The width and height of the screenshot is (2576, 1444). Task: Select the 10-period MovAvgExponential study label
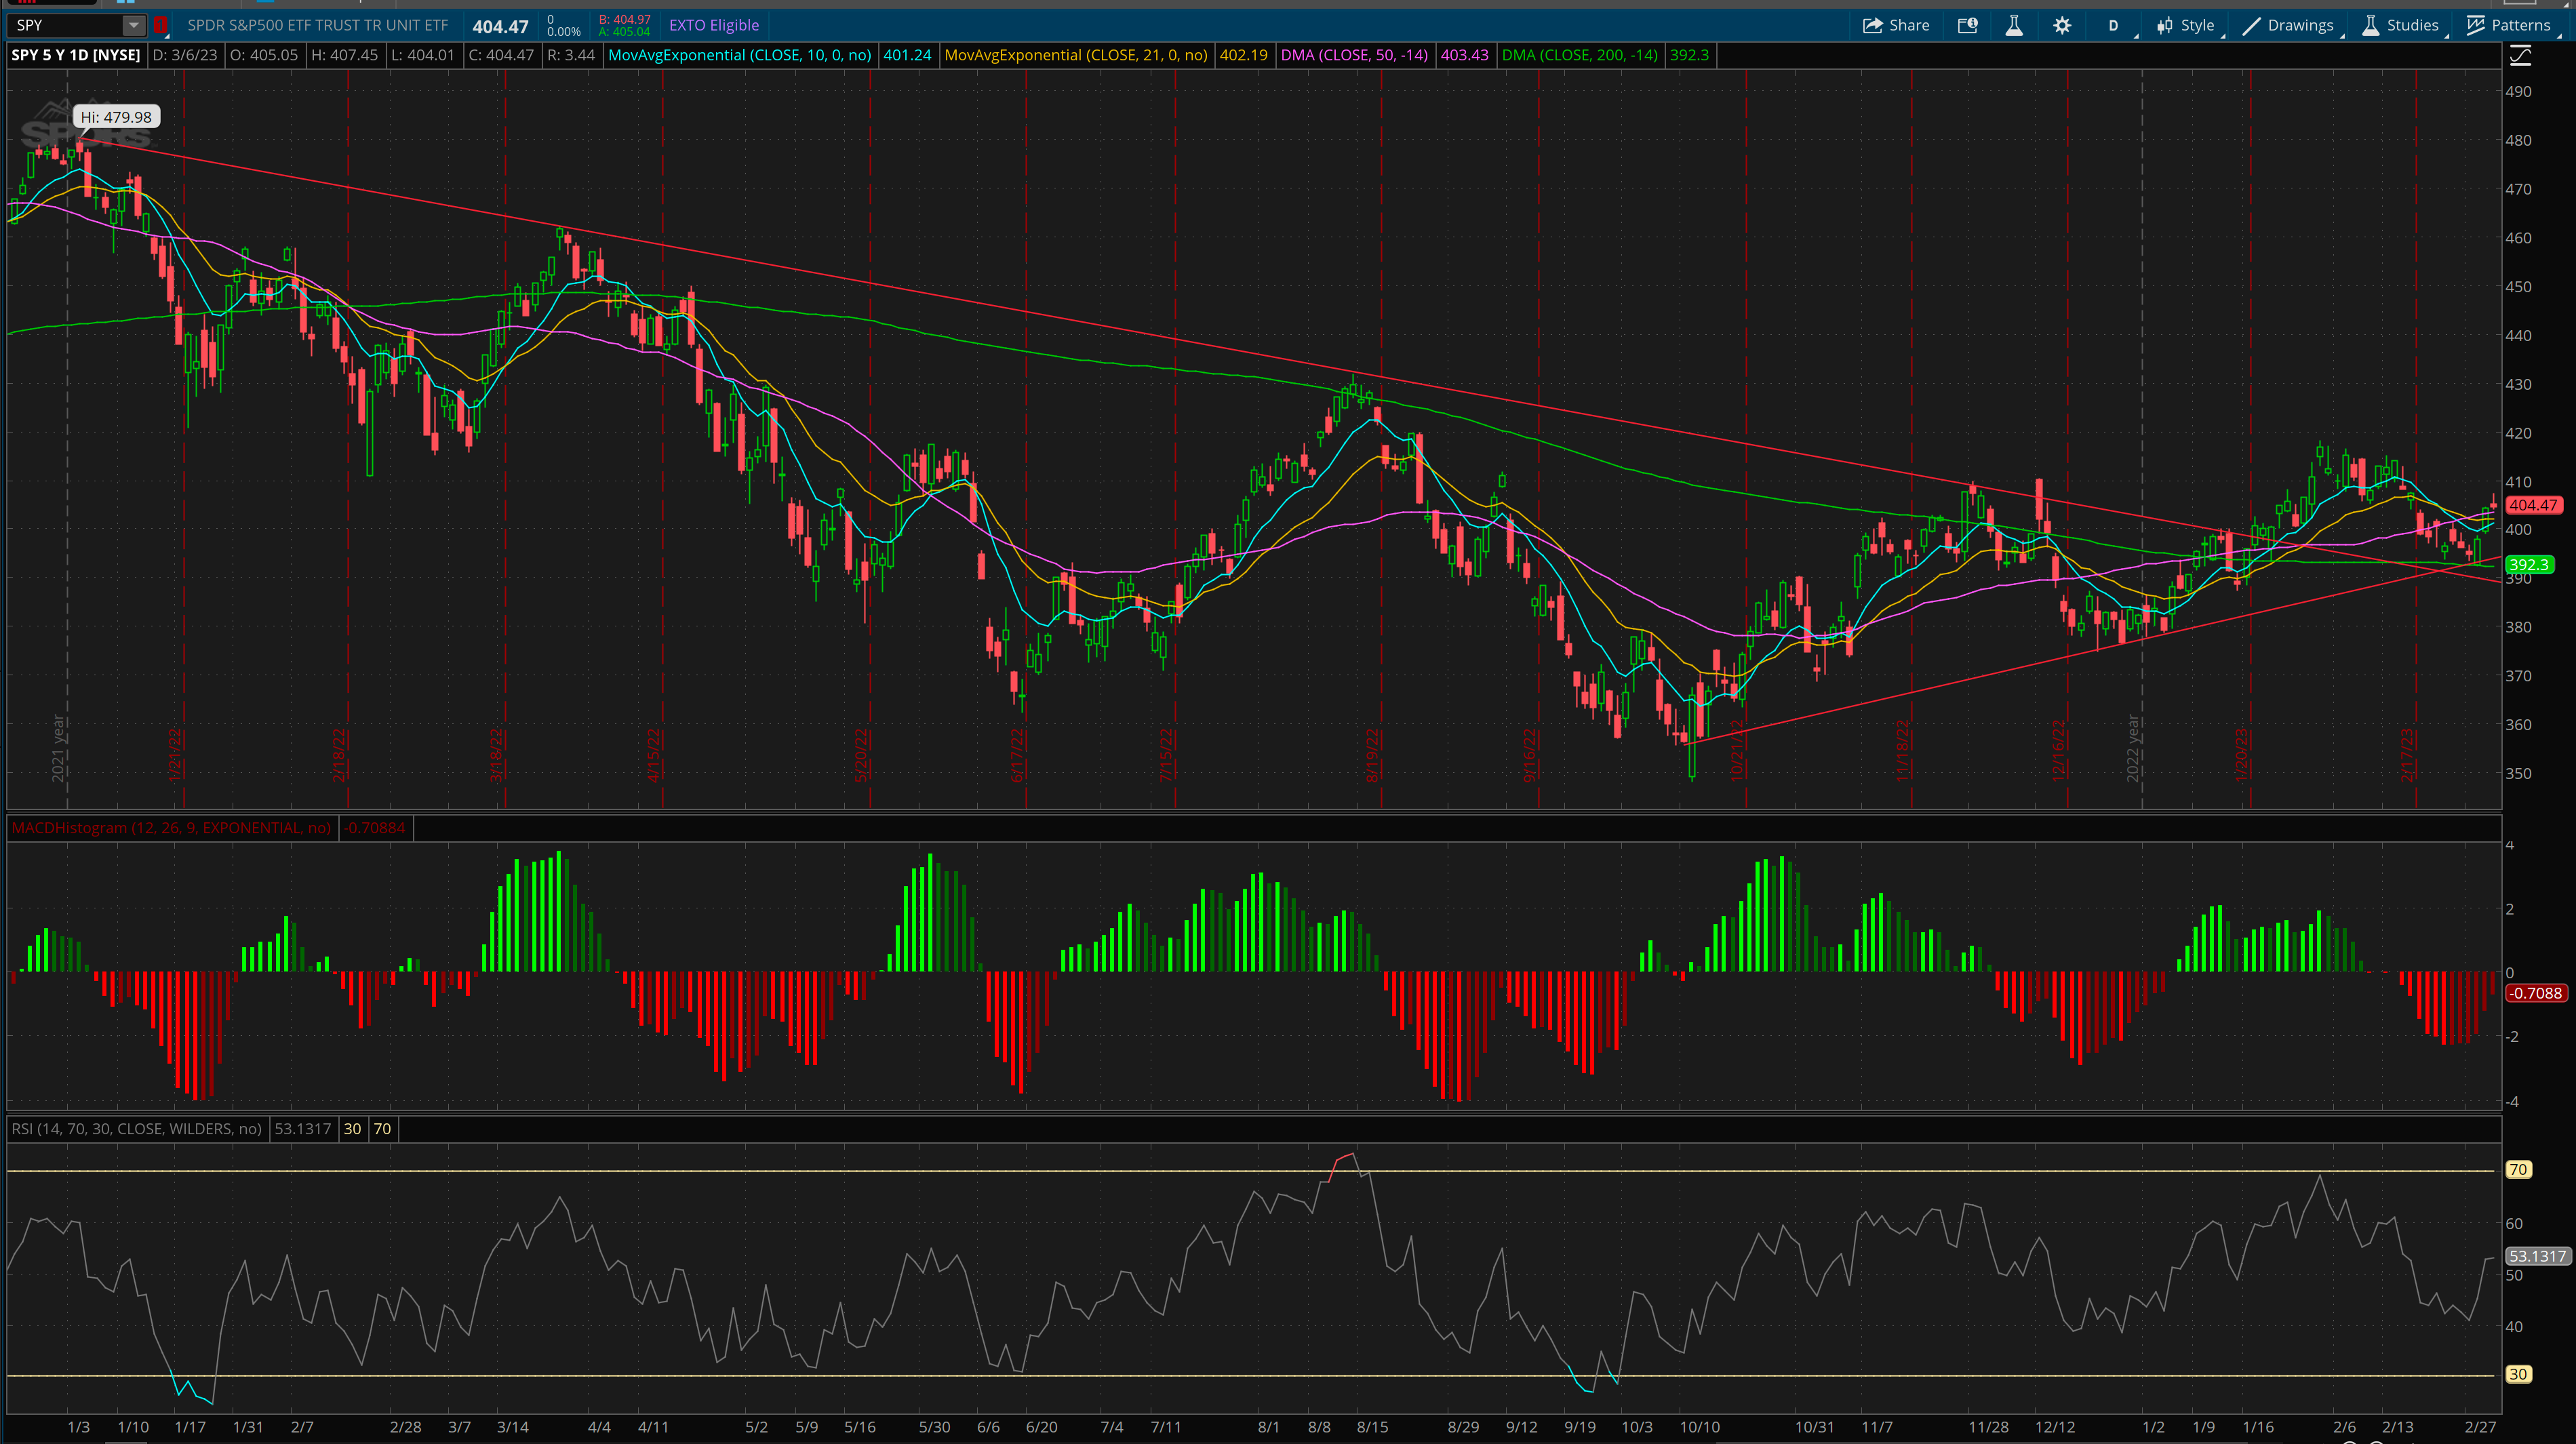pos(739,55)
